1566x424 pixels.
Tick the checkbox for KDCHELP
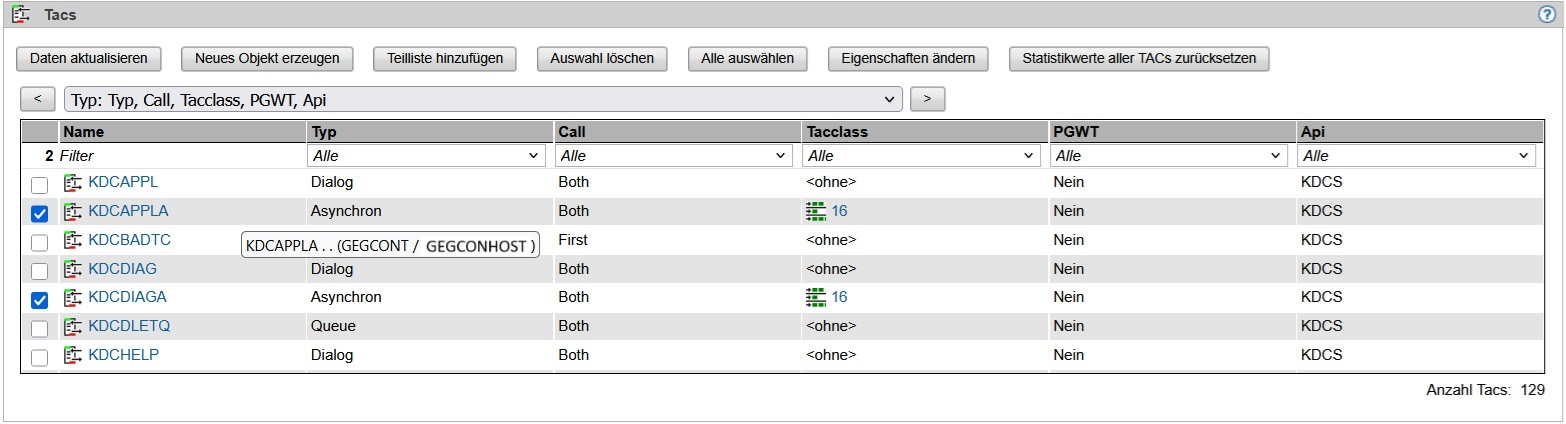click(x=39, y=358)
